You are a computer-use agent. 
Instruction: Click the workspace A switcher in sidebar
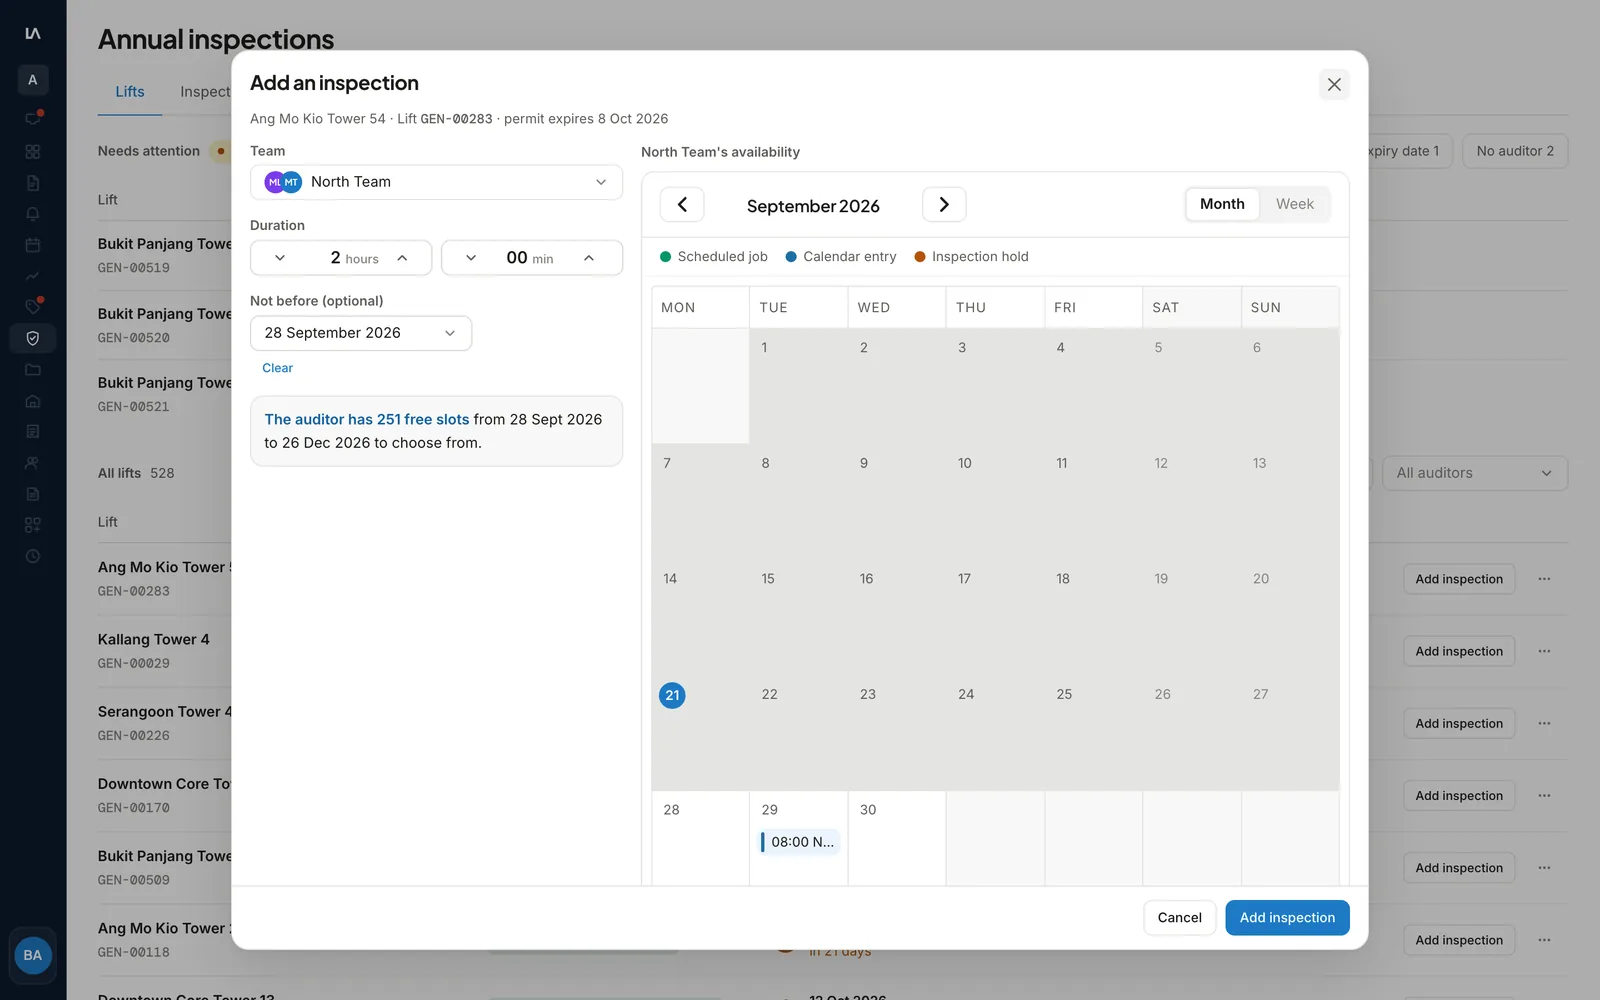[x=32, y=80]
